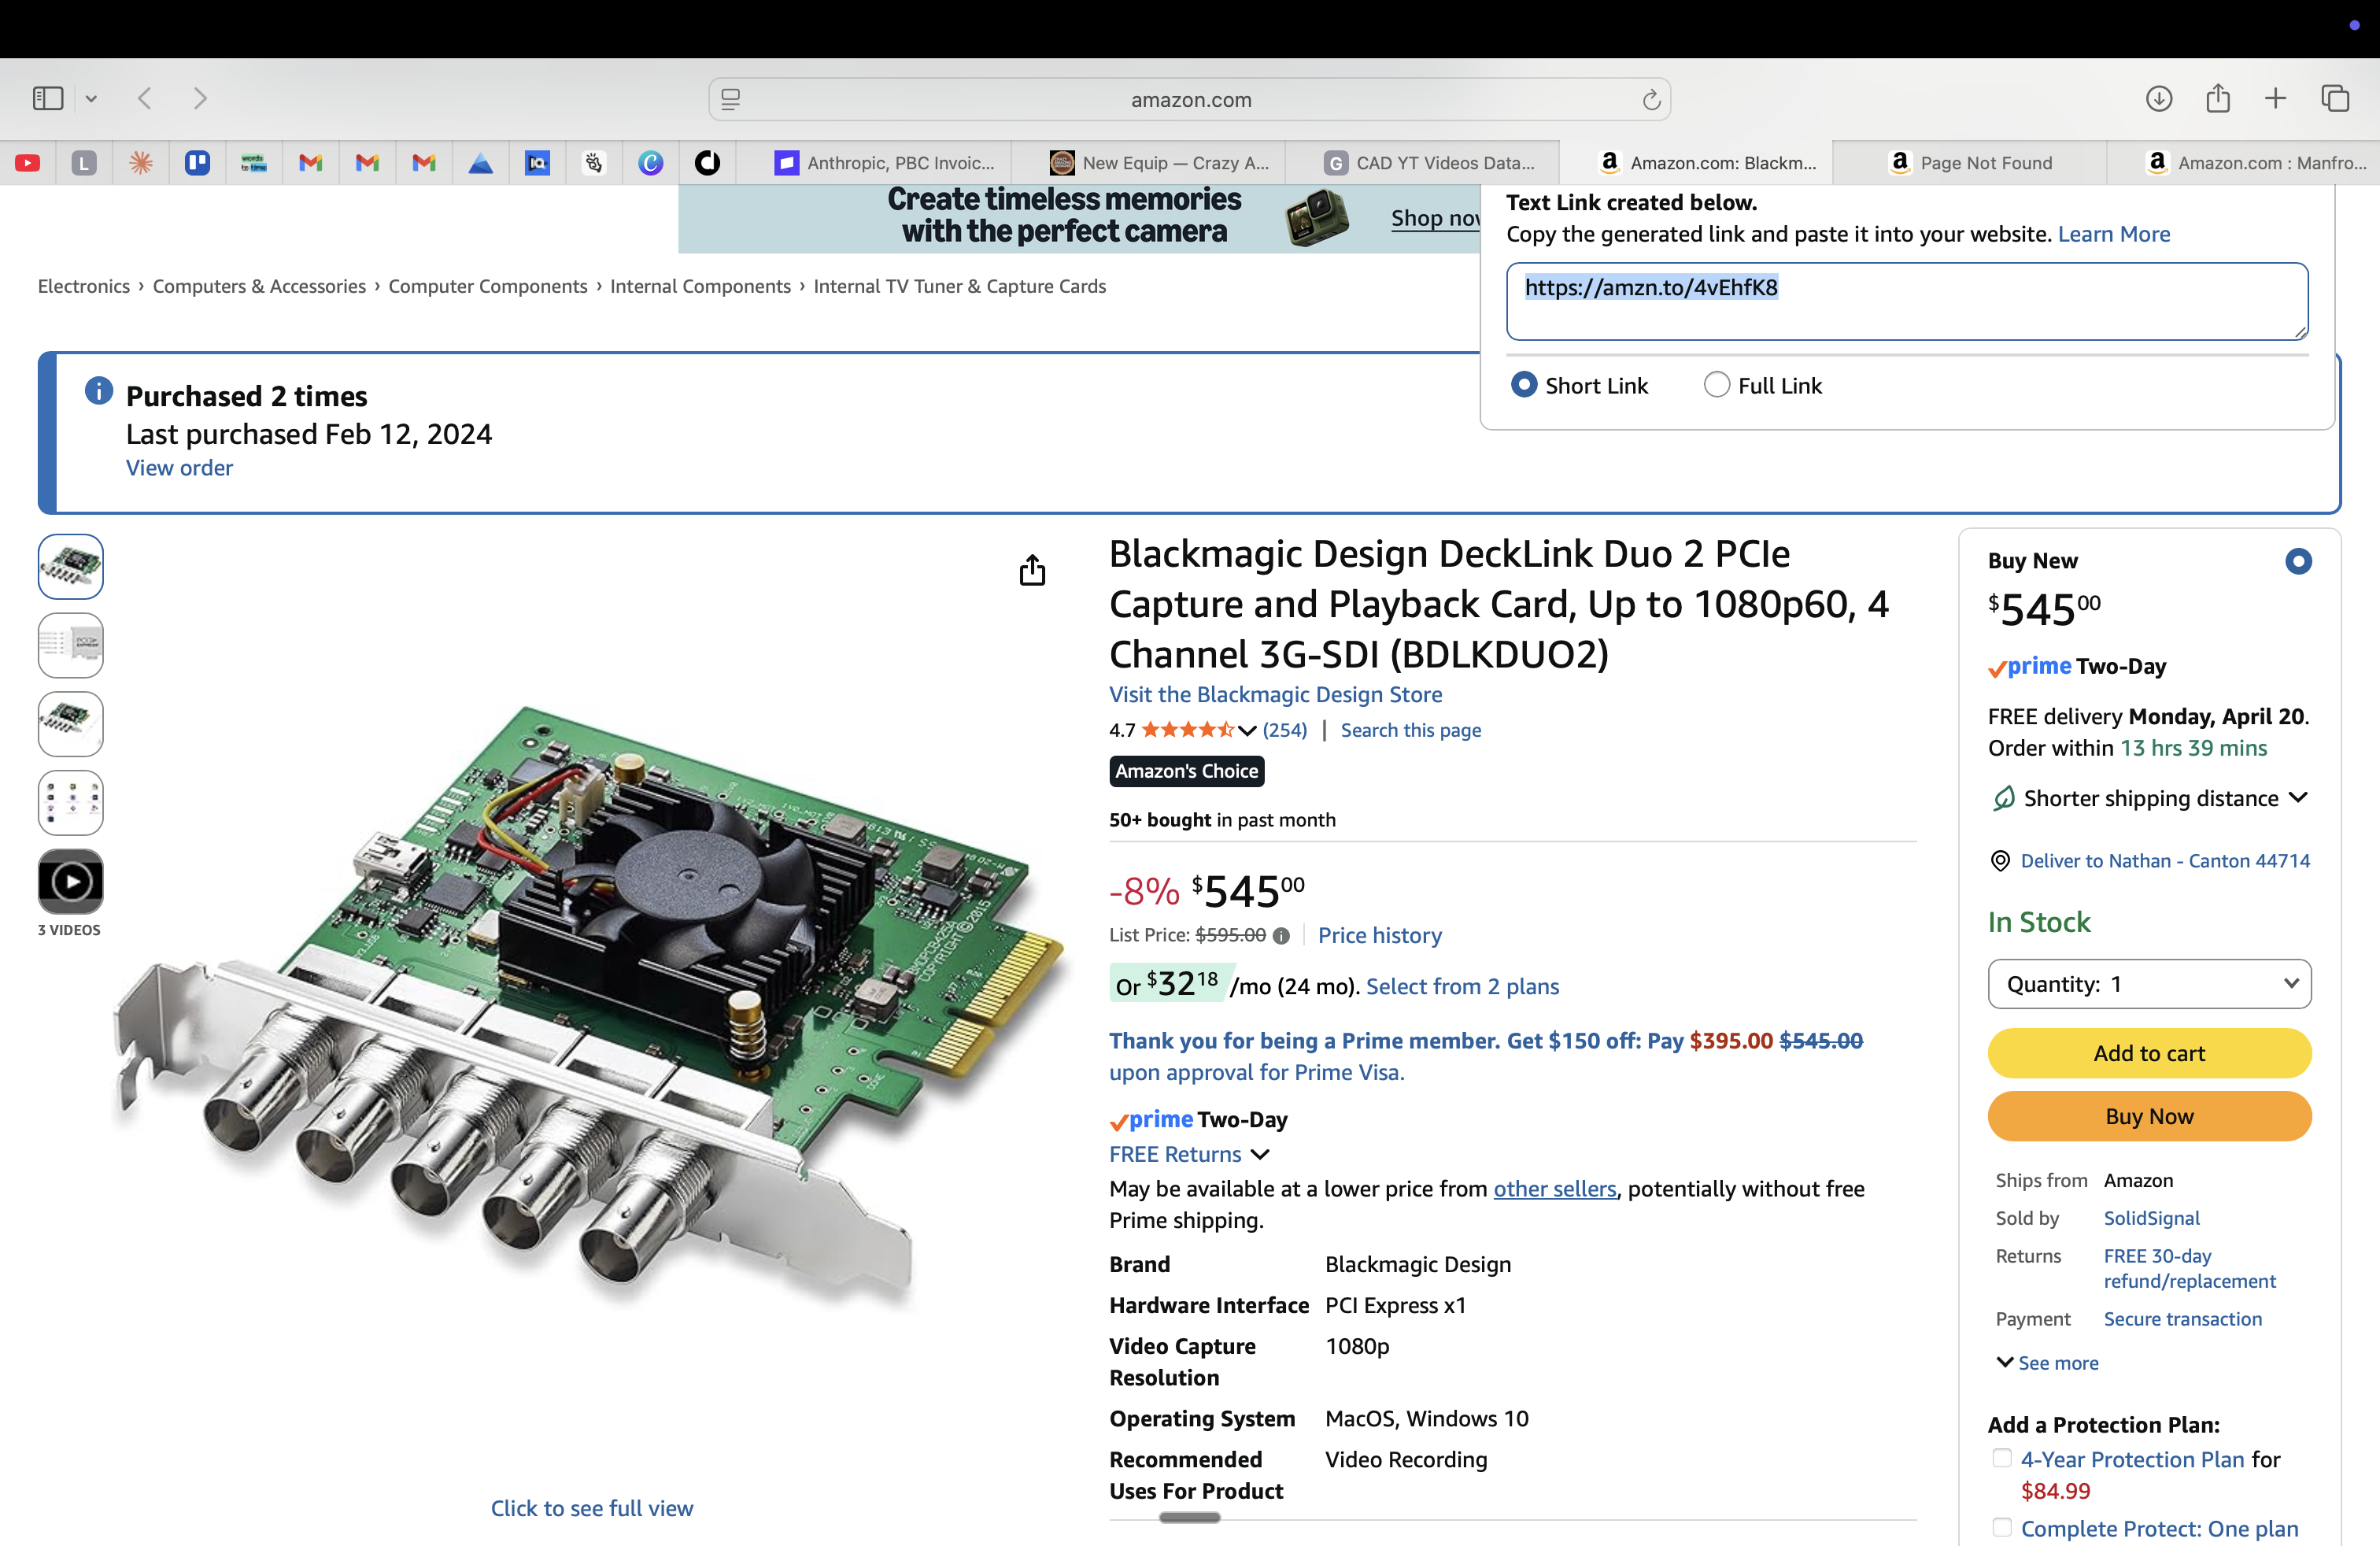The width and height of the screenshot is (2380, 1546).
Task: Select the Full Link radio button
Action: 1717,385
